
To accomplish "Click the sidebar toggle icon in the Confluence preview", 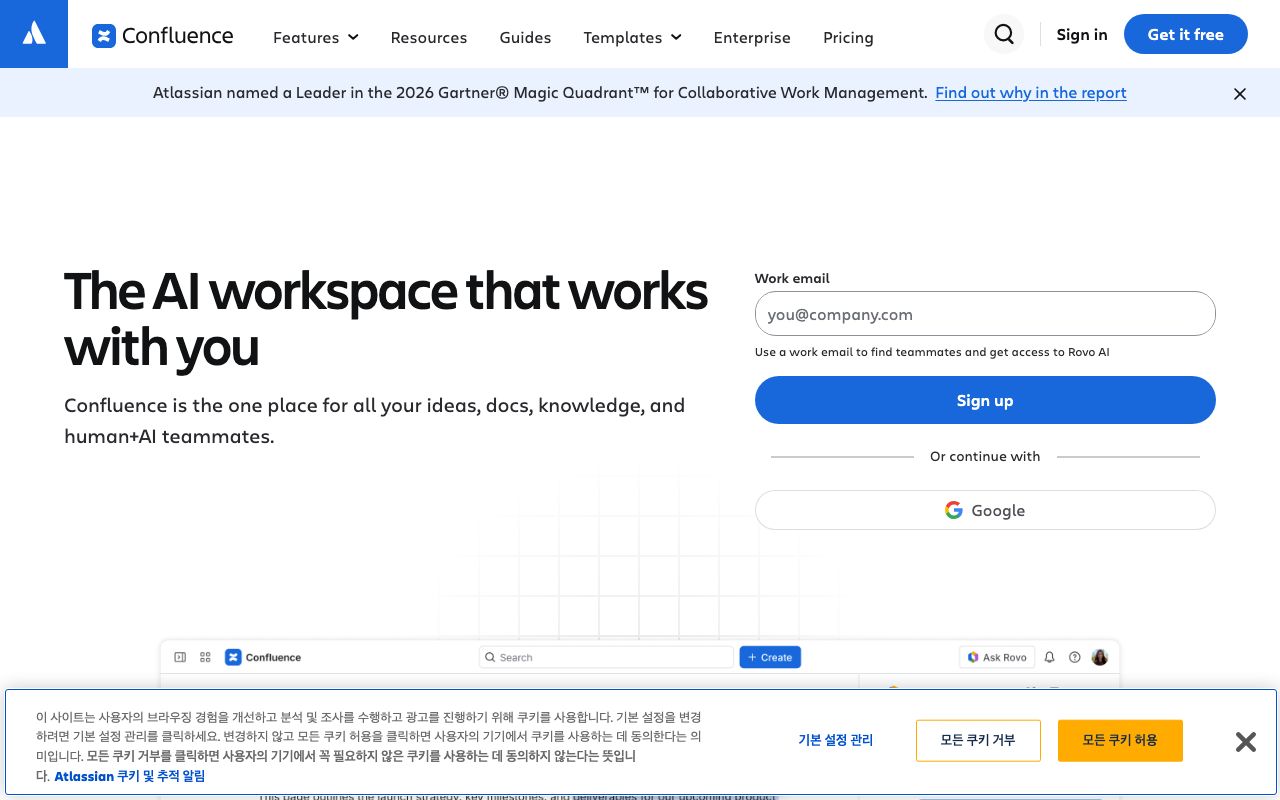I will coord(180,657).
